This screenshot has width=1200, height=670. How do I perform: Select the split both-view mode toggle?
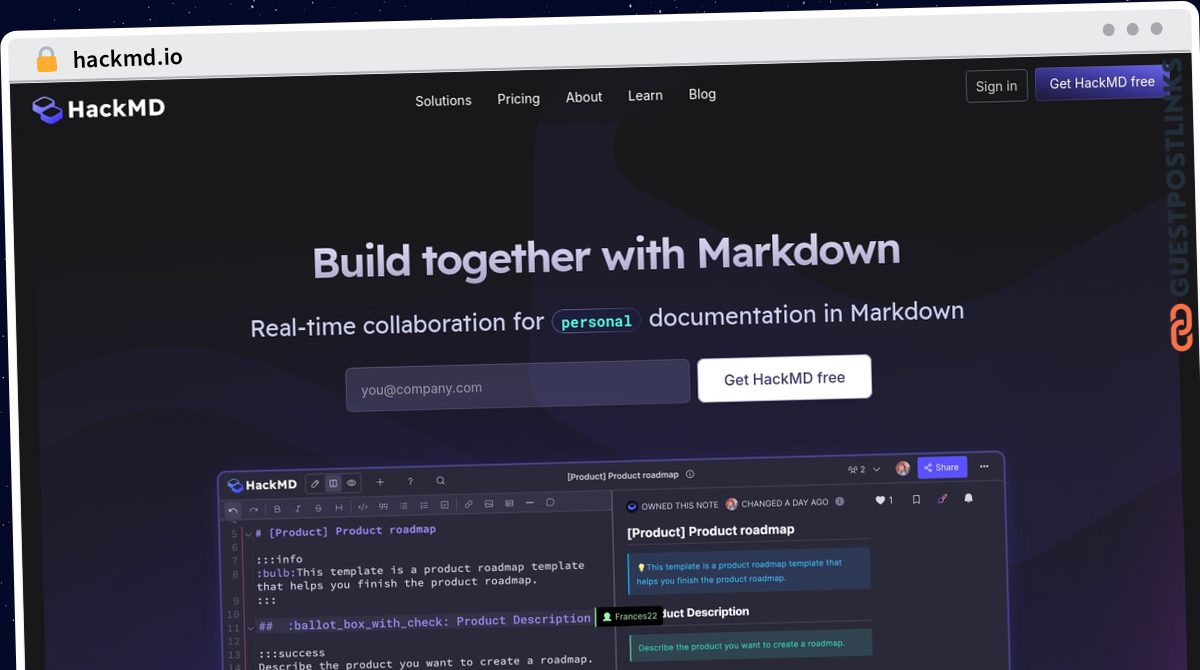click(333, 483)
